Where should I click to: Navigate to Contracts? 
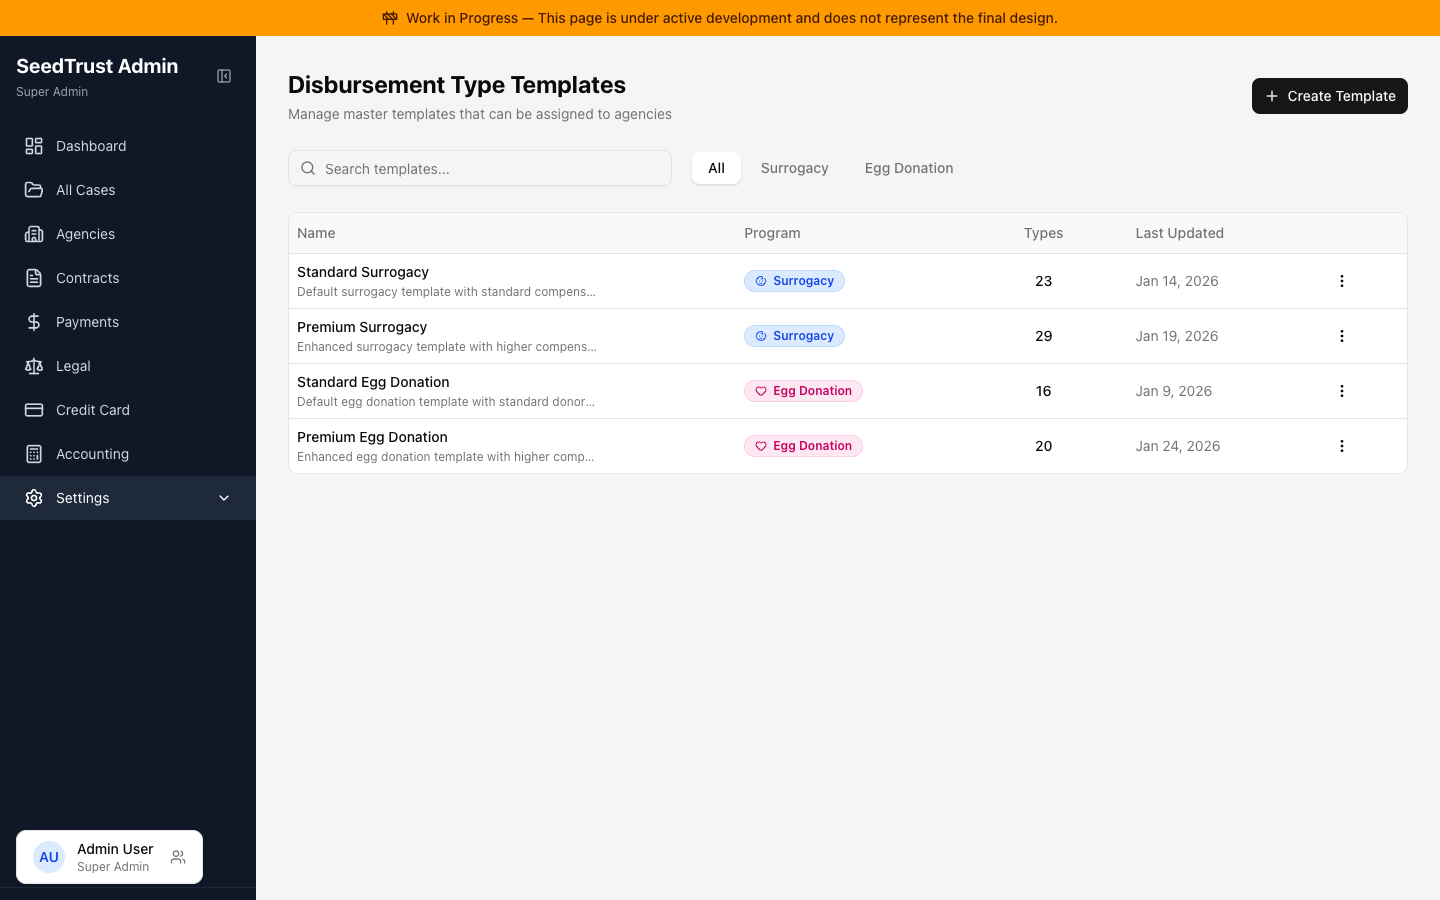pos(128,278)
